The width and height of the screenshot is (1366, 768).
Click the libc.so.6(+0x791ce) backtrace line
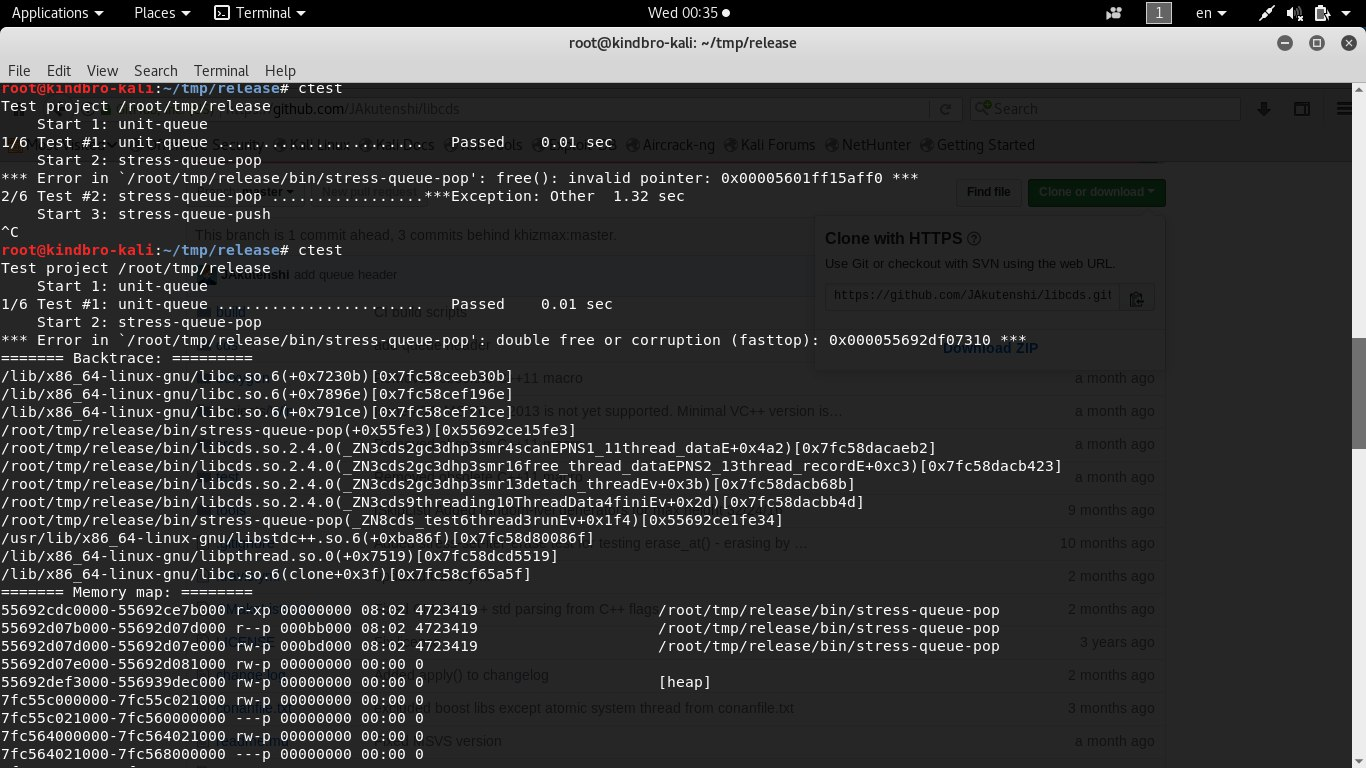(x=257, y=412)
